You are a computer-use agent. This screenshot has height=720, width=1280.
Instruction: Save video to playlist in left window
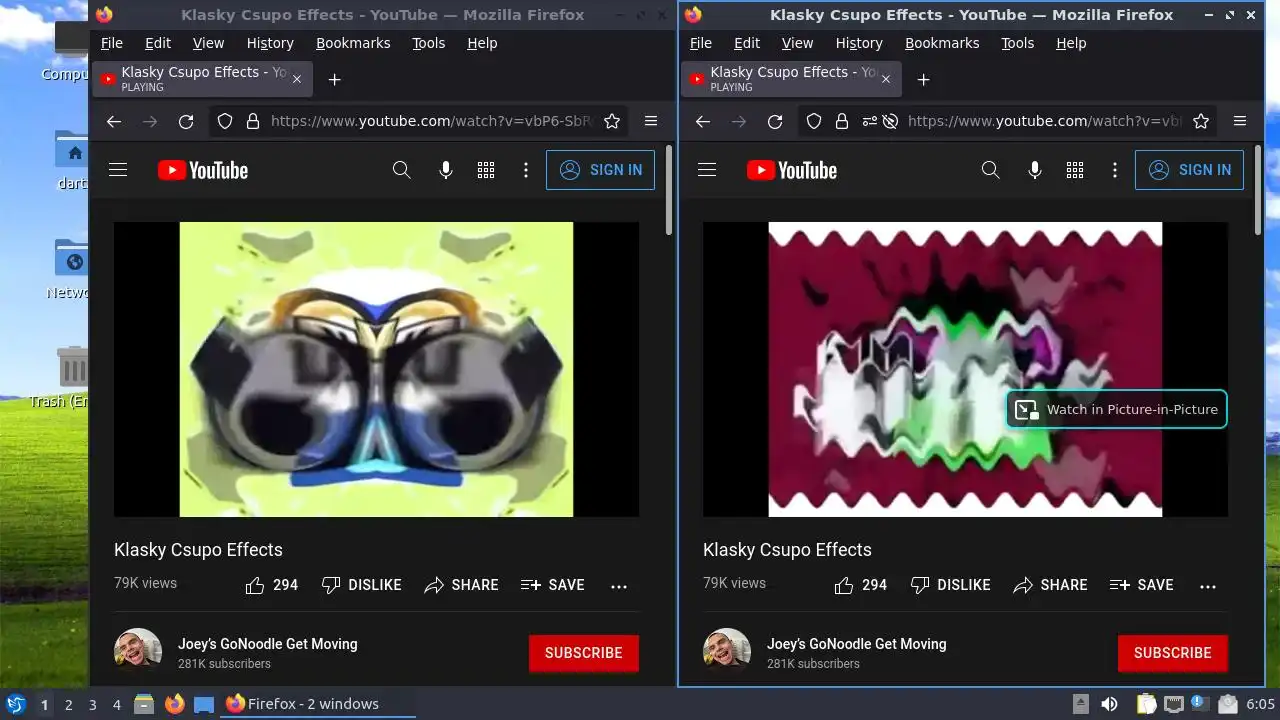tap(553, 585)
